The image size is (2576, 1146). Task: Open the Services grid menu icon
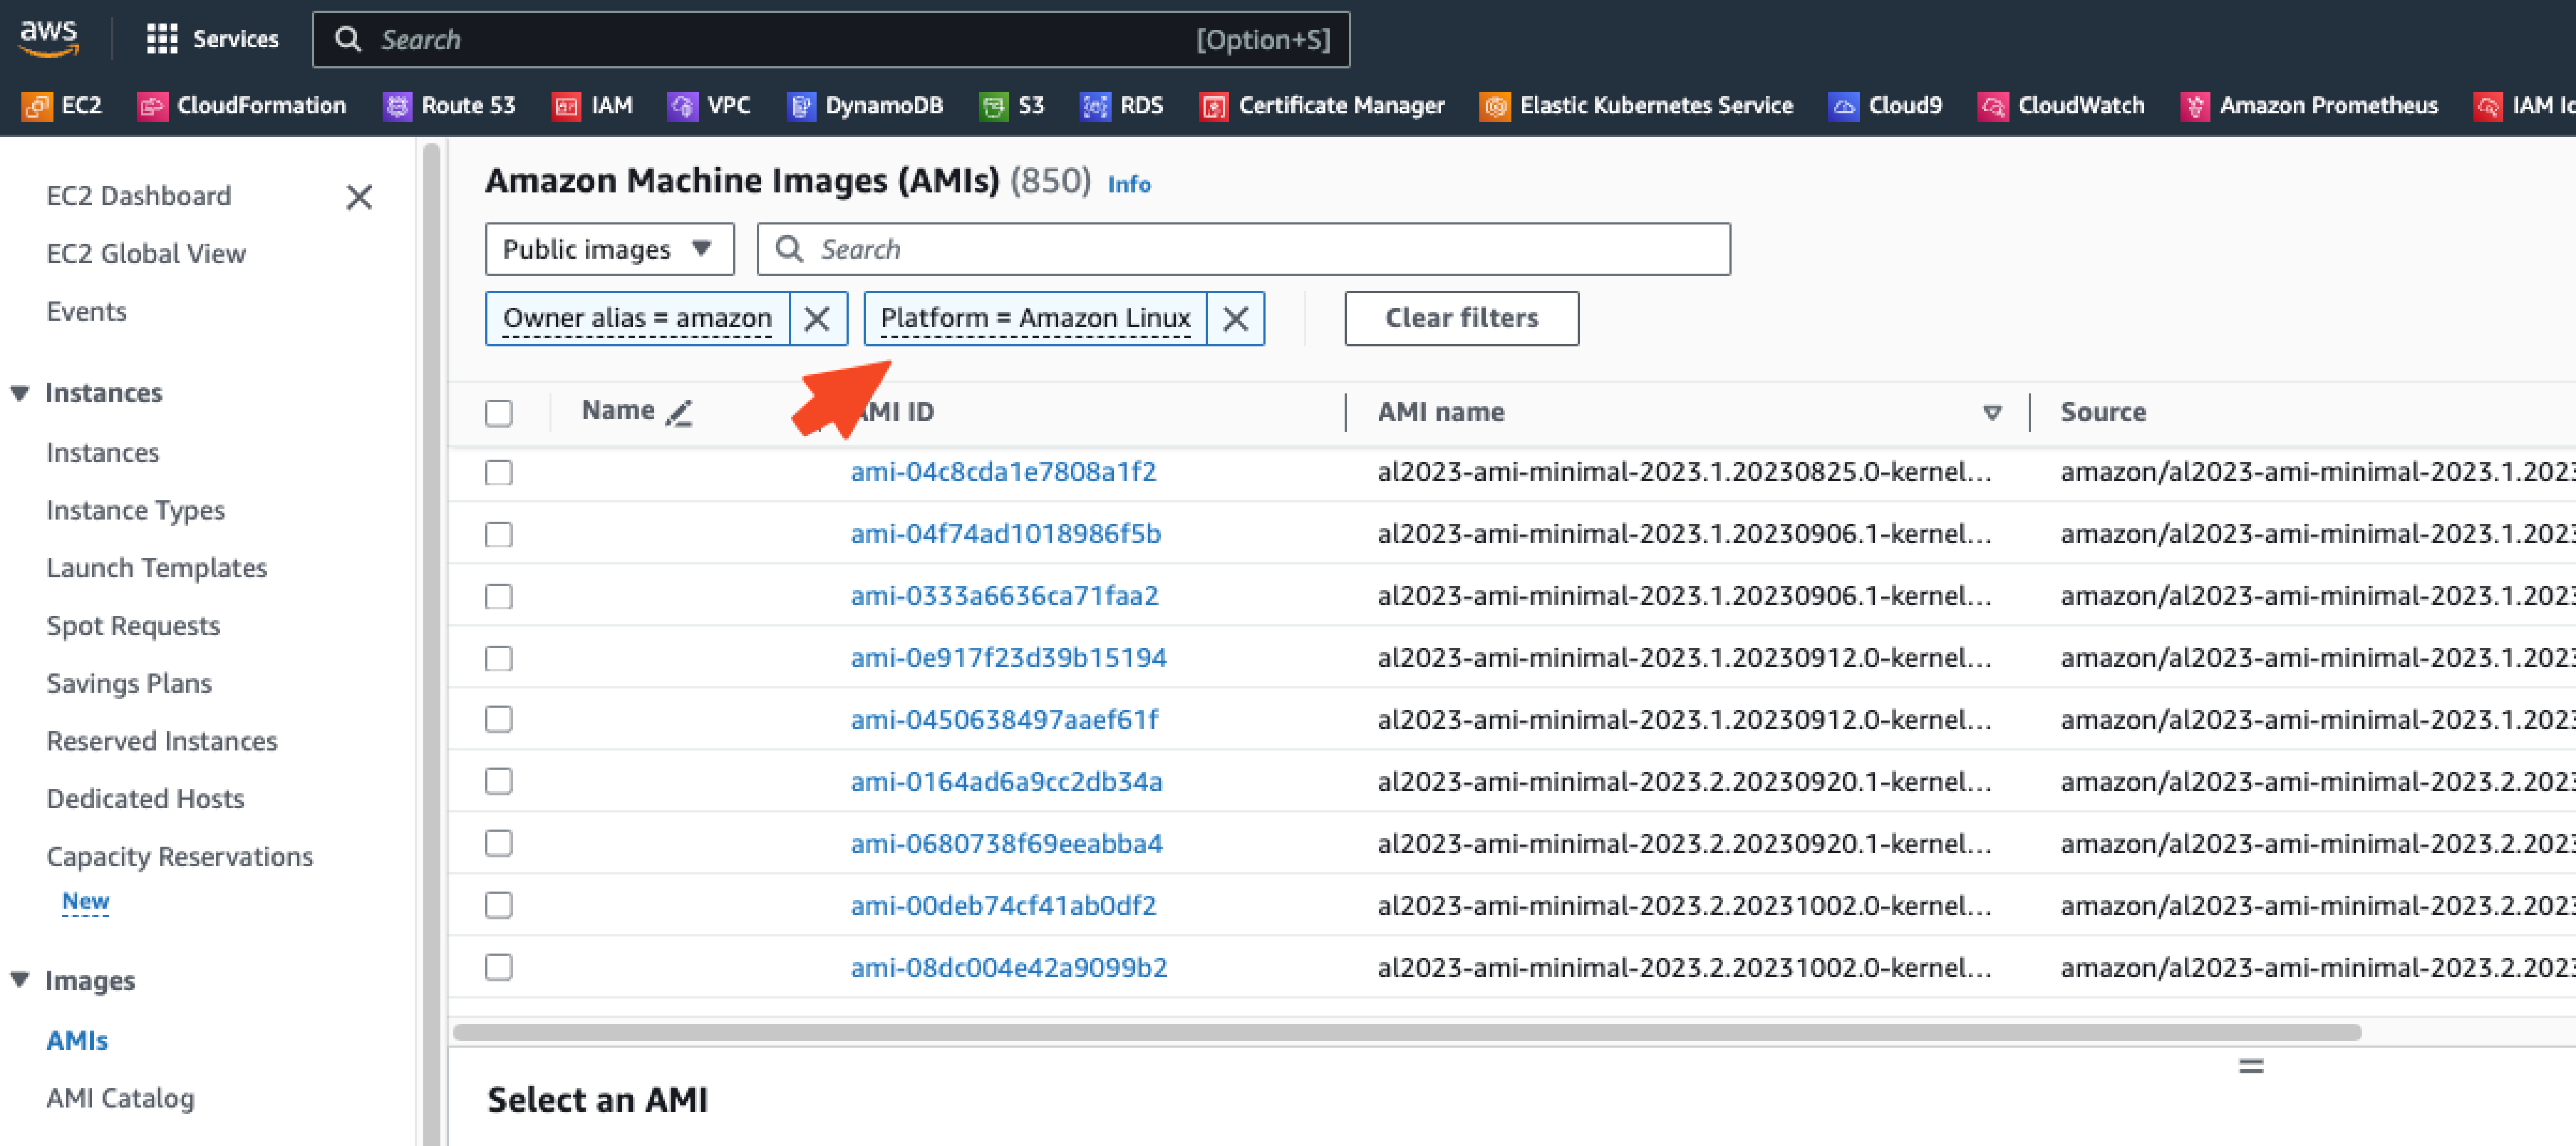[161, 39]
